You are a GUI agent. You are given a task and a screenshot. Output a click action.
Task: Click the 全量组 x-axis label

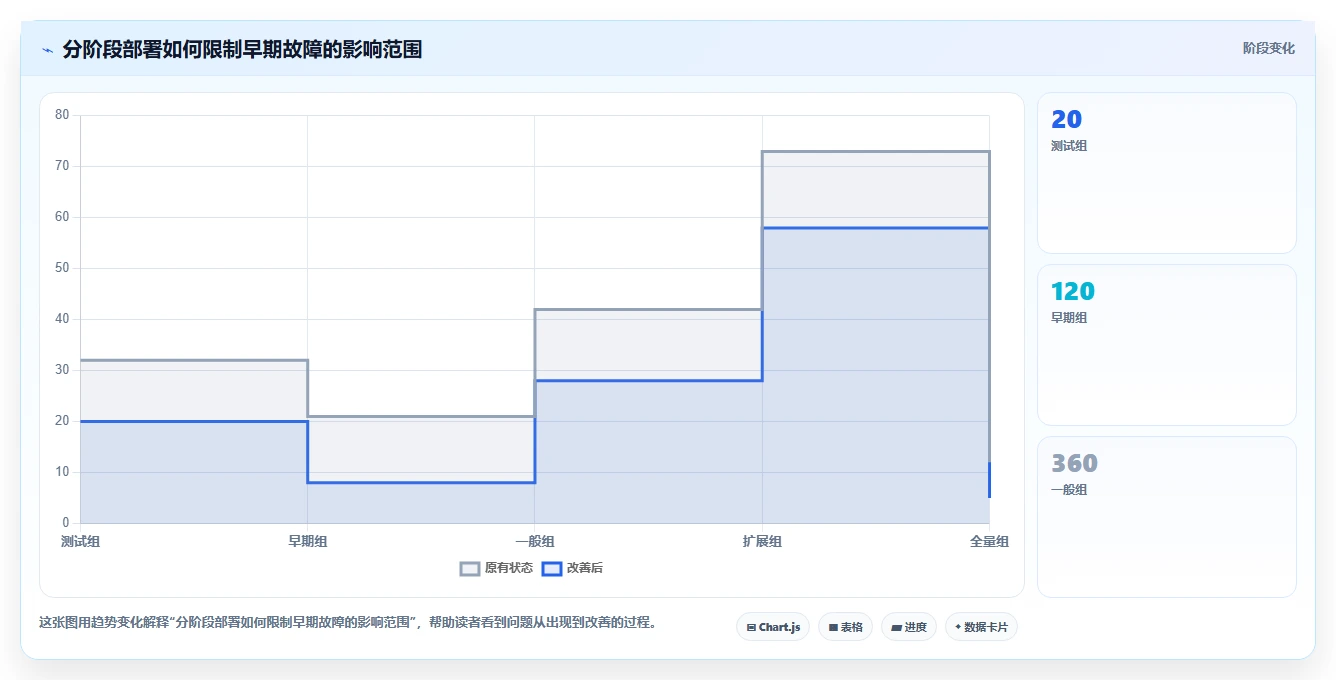(989, 541)
